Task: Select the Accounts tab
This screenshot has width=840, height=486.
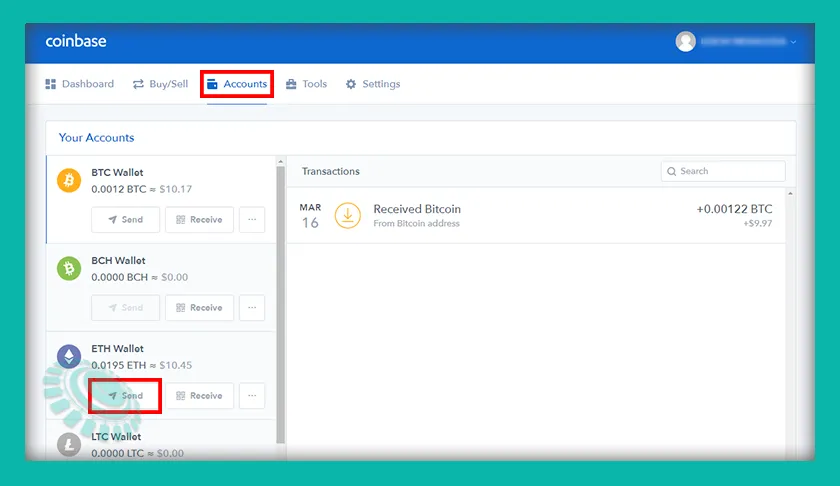Action: (237, 84)
